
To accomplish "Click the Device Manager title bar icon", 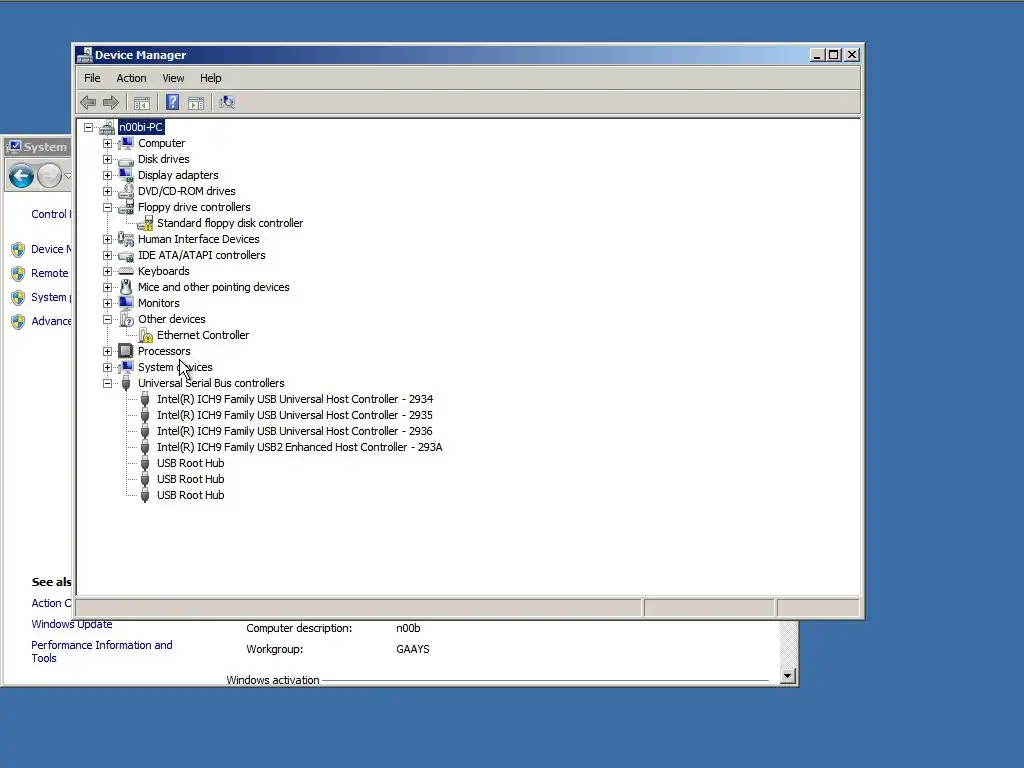I will point(84,55).
